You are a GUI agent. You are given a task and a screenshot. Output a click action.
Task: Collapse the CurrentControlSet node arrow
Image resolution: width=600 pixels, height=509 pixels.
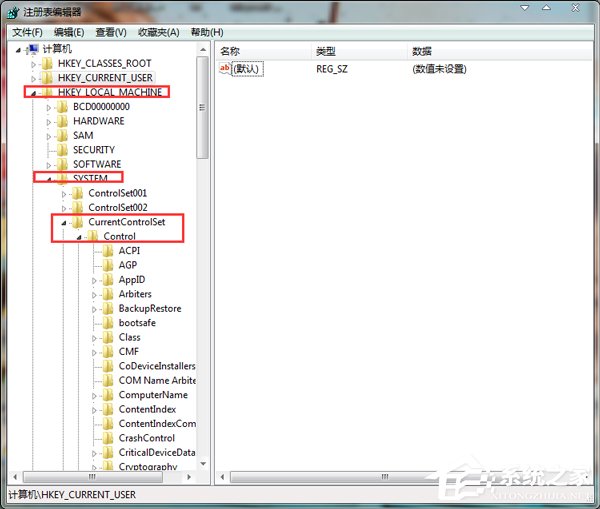64,223
